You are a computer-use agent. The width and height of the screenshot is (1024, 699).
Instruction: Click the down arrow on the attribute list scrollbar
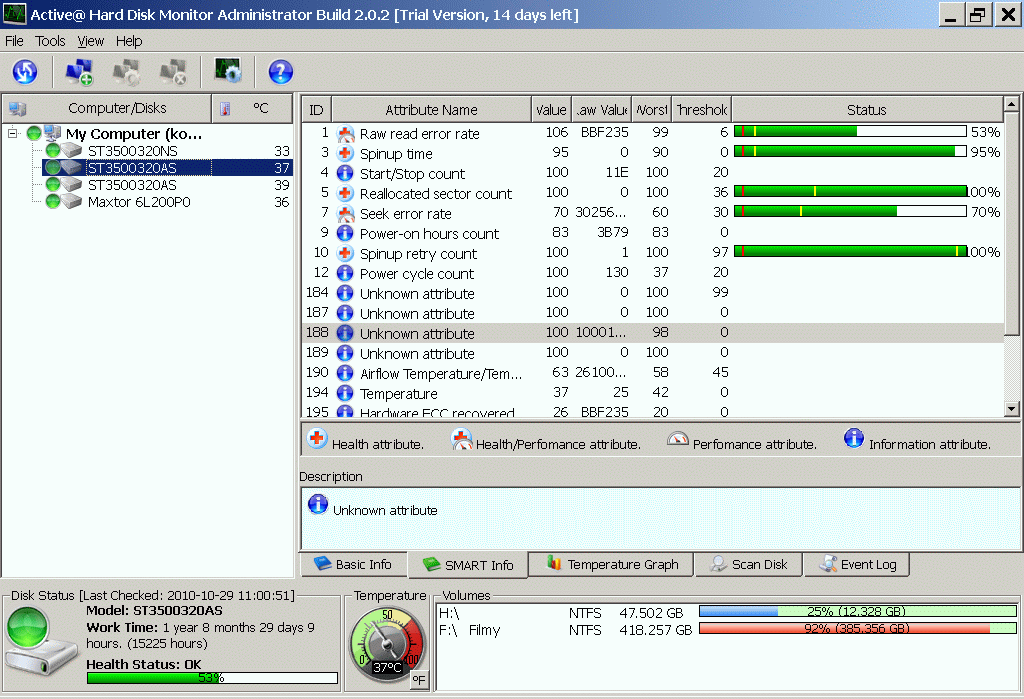pos(1009,407)
